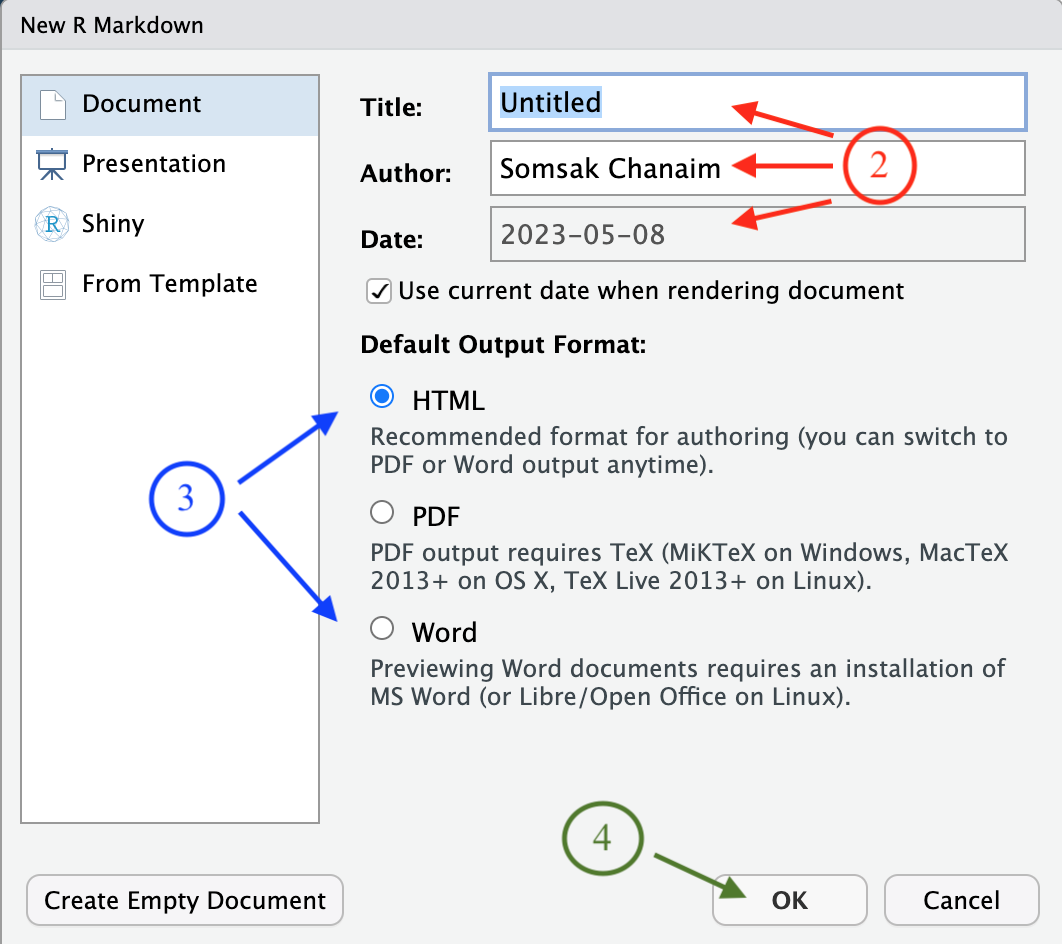Click the disabled Date field
1062x944 pixels.
[x=756, y=235]
